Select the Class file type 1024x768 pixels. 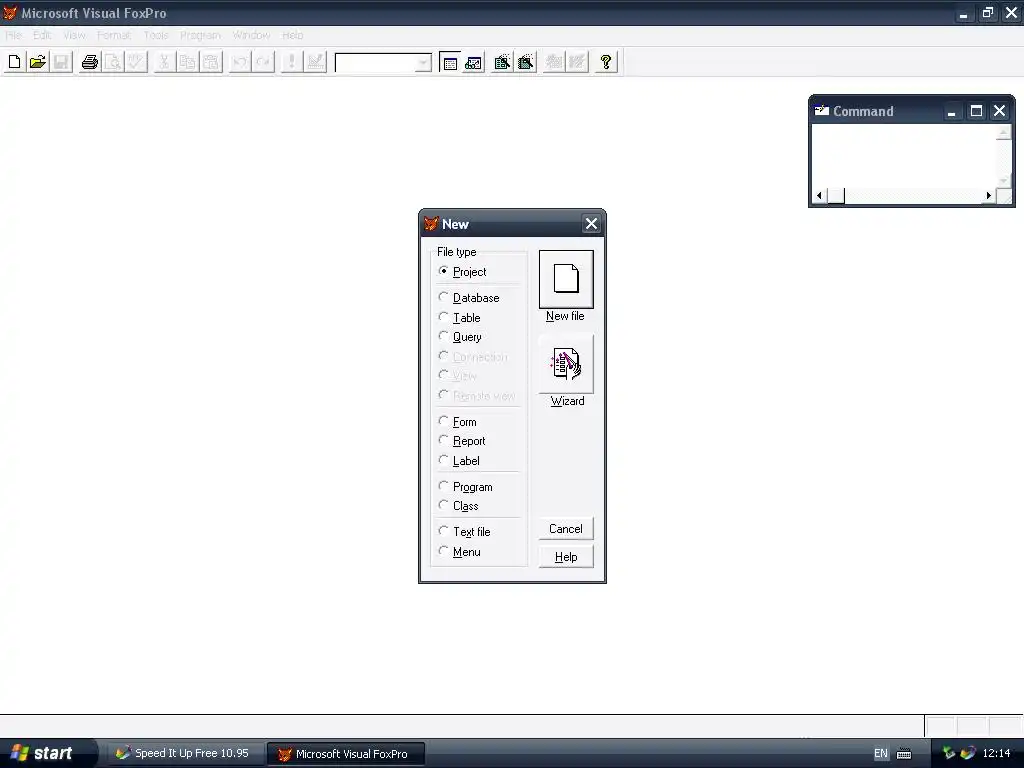458,506
